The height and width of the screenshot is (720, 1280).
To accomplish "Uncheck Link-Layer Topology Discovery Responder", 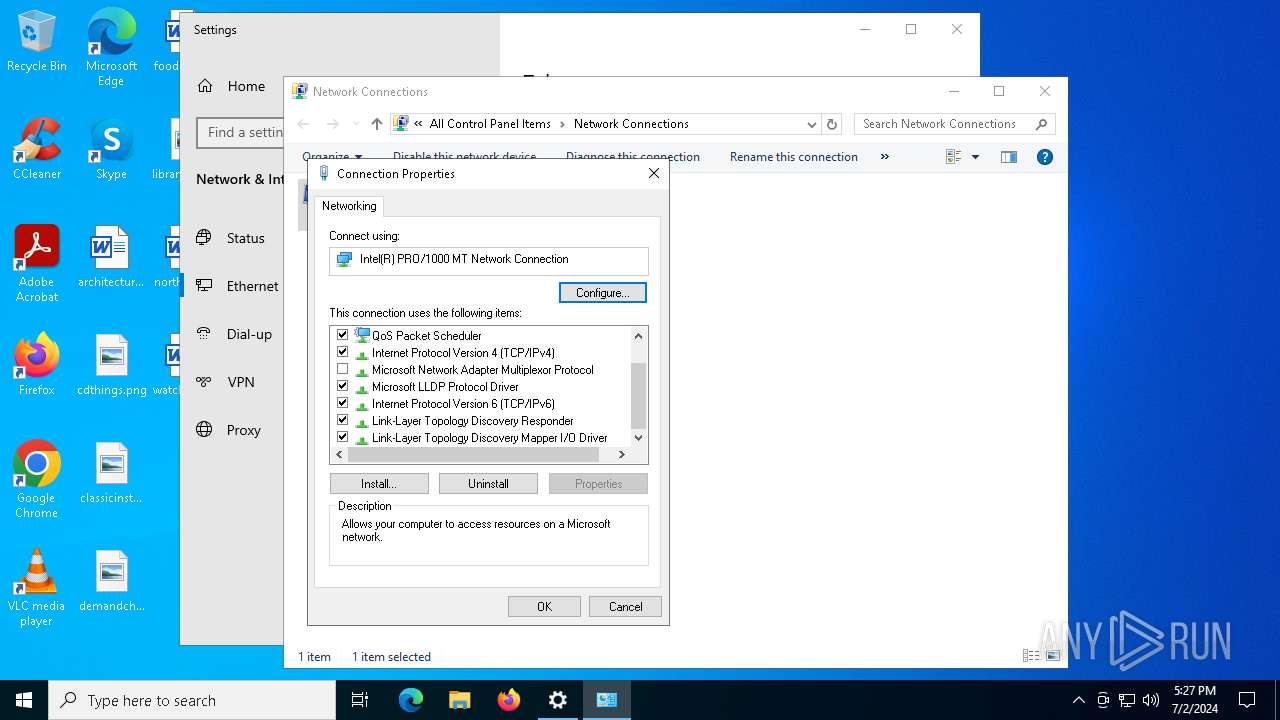I will point(343,420).
